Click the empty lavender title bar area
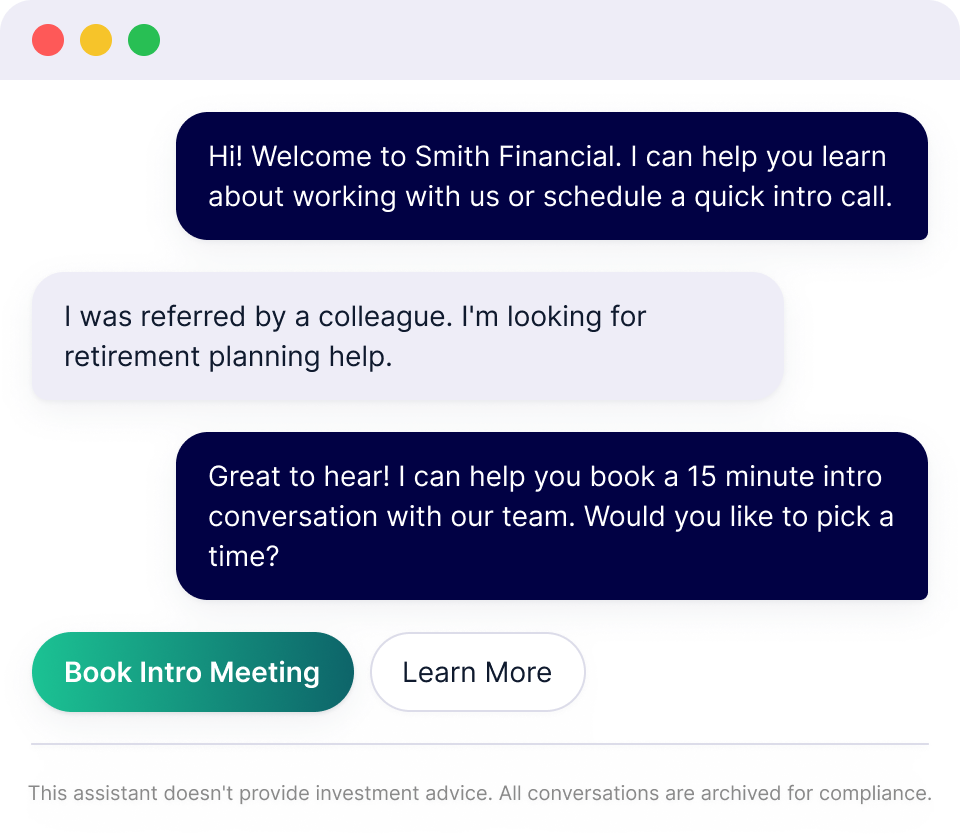The height and width of the screenshot is (840, 960). coord(550,40)
